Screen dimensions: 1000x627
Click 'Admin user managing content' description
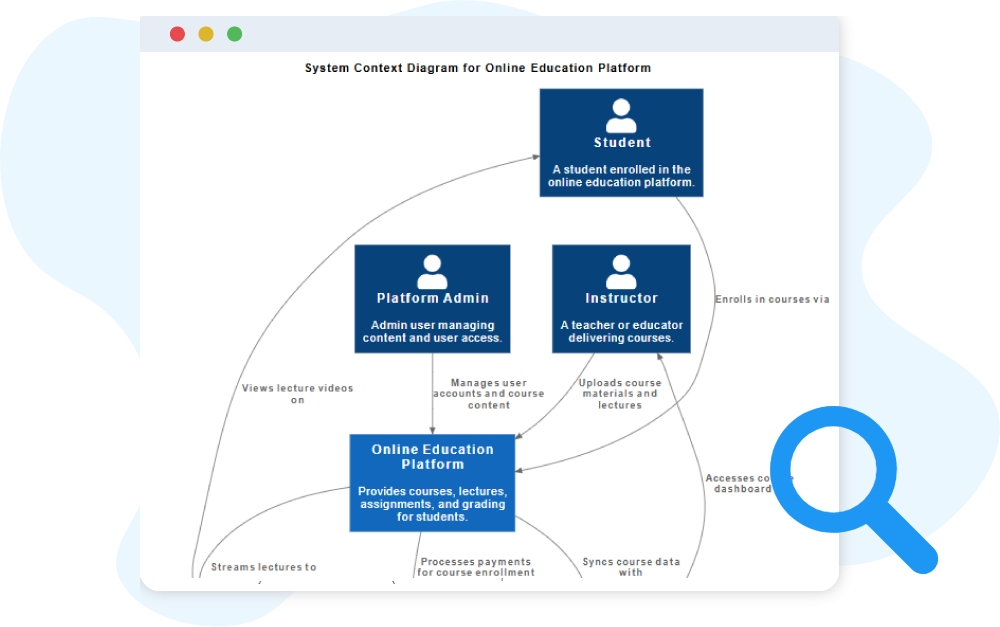pos(432,332)
